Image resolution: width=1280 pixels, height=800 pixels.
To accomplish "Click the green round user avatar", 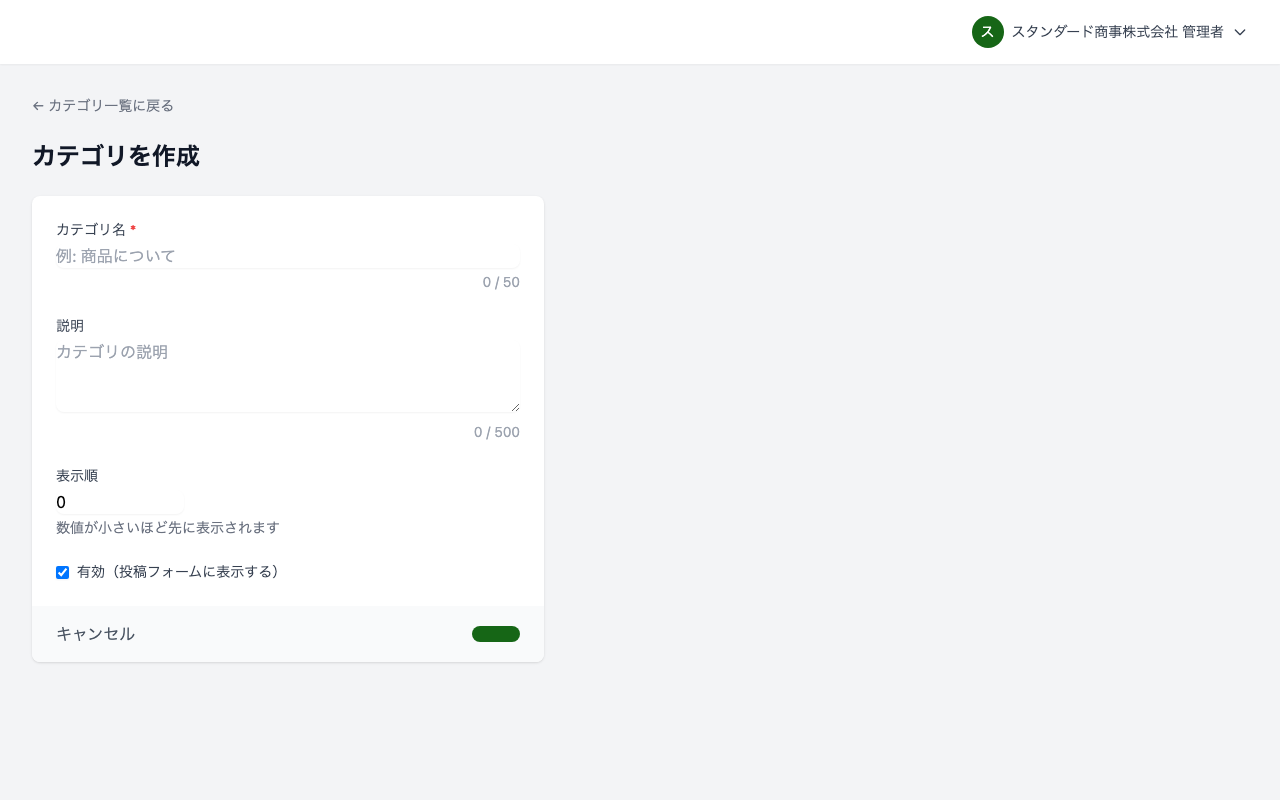I will tap(988, 32).
